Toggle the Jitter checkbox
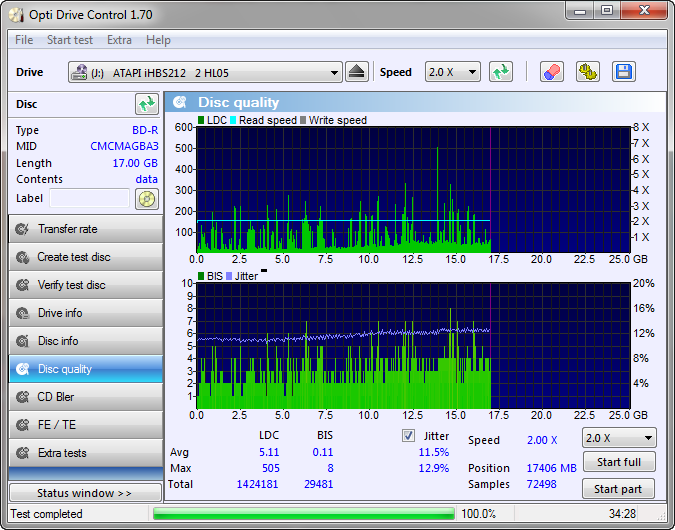675x530 pixels. point(408,436)
